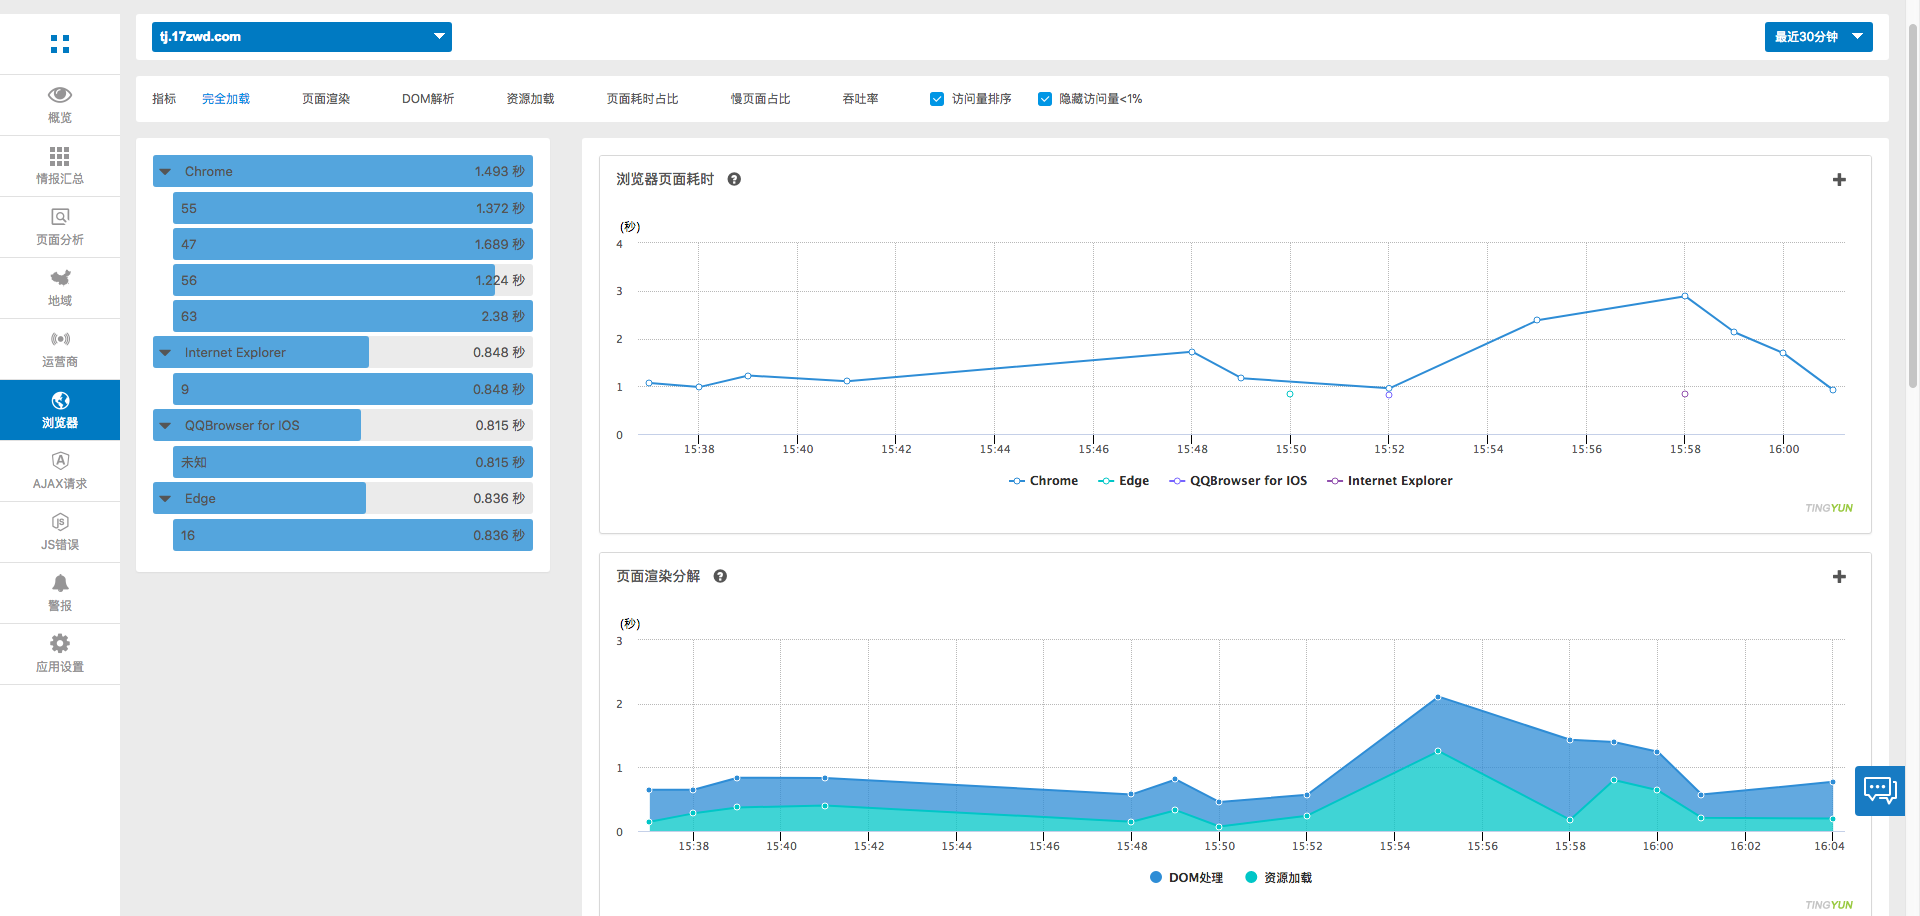Select the 浏览器 globe icon
The width and height of the screenshot is (1920, 916).
tap(60, 400)
